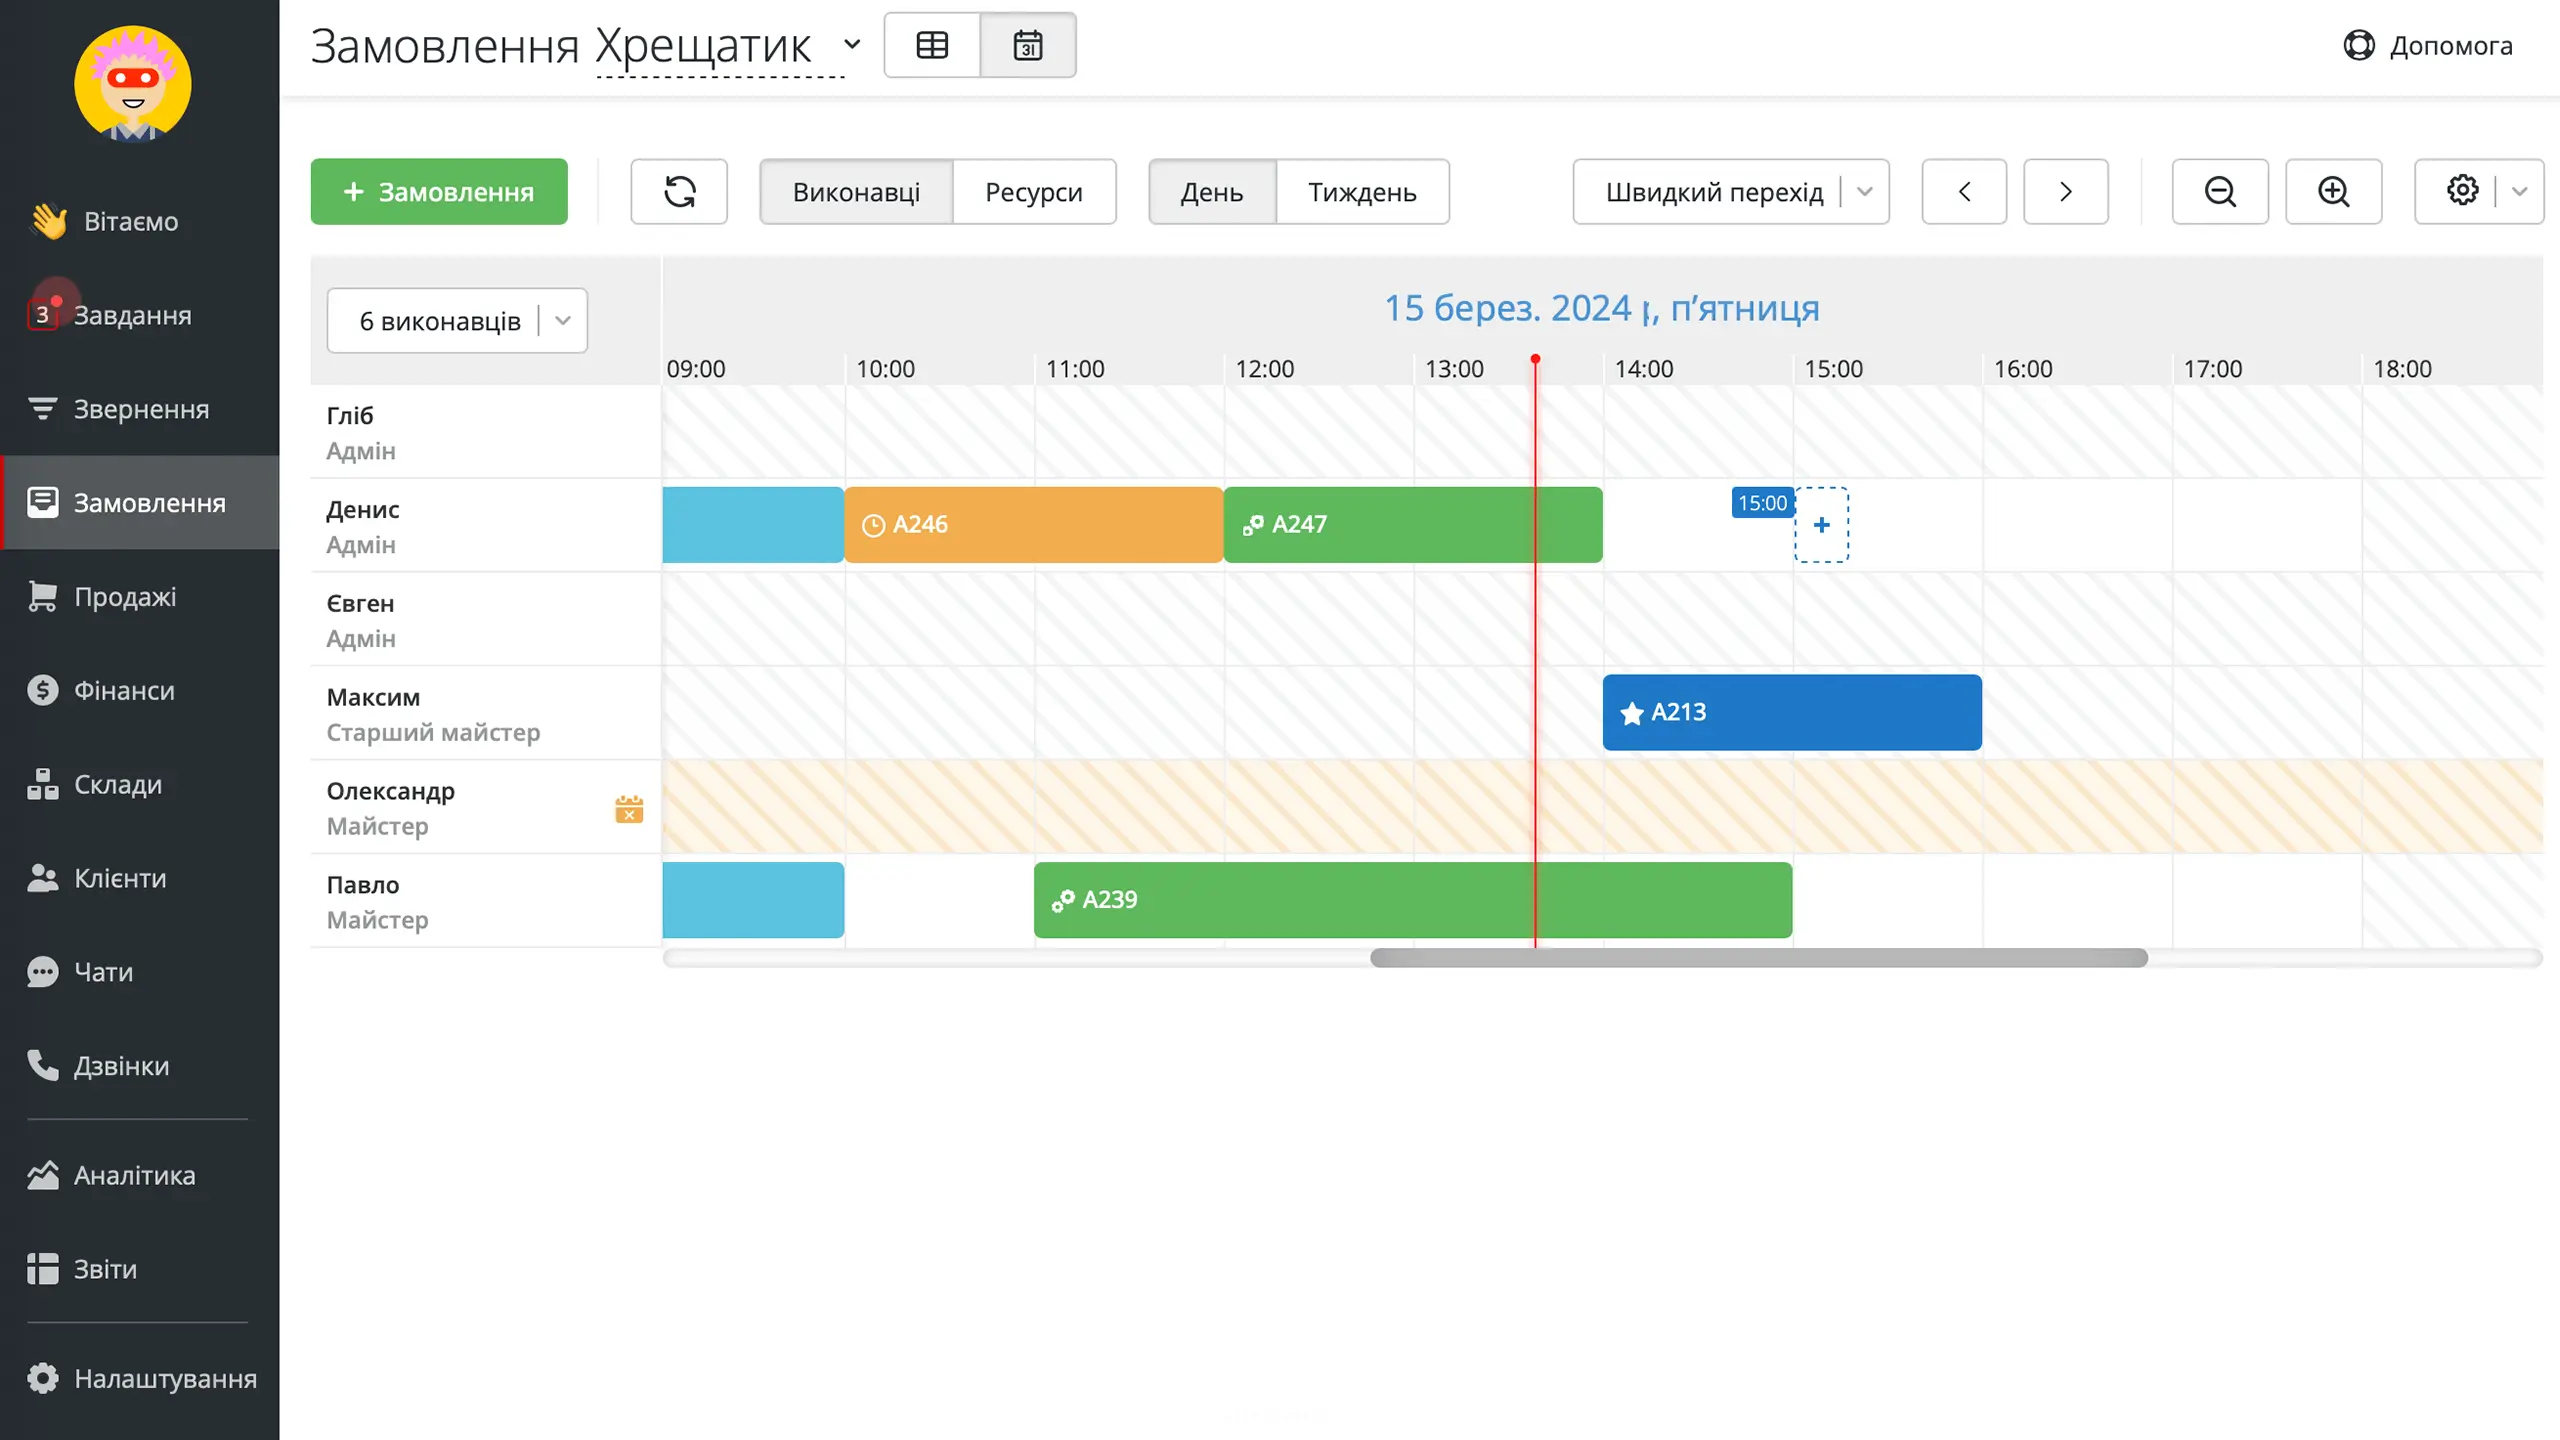Screen dimensions: 2560x1440
Task: Switch to День scale
Action: point(1212,191)
